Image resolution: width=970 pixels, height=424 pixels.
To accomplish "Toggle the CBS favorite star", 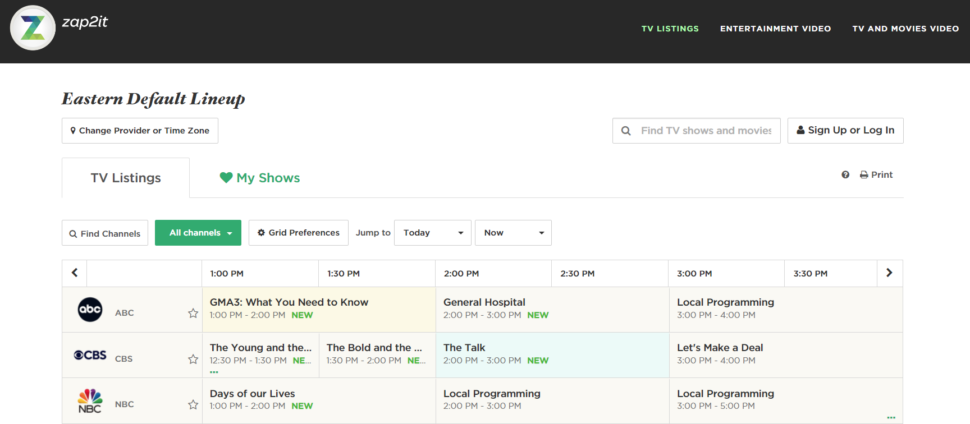I will [193, 359].
